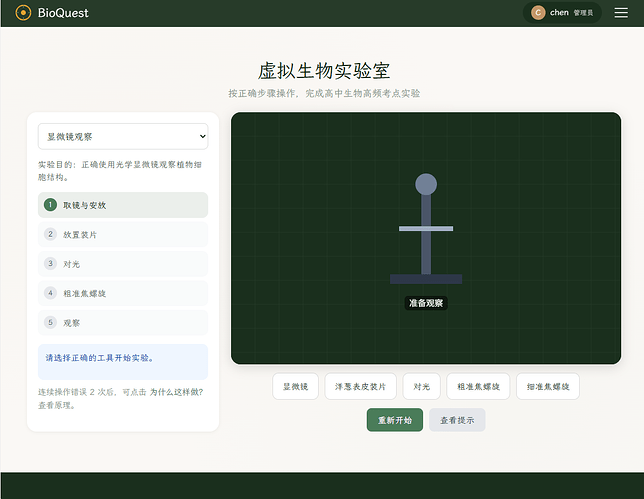This screenshot has width=644, height=499.
Task: Click the 重新开始 restart button
Action: click(395, 420)
